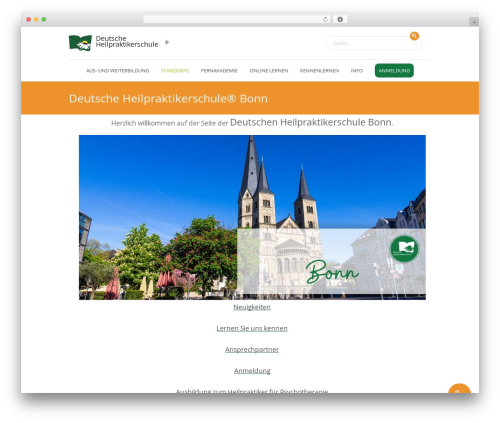Viewport: 500px width, 423px height.
Task: Open the Kennenlernen menu item
Action: tap(319, 71)
